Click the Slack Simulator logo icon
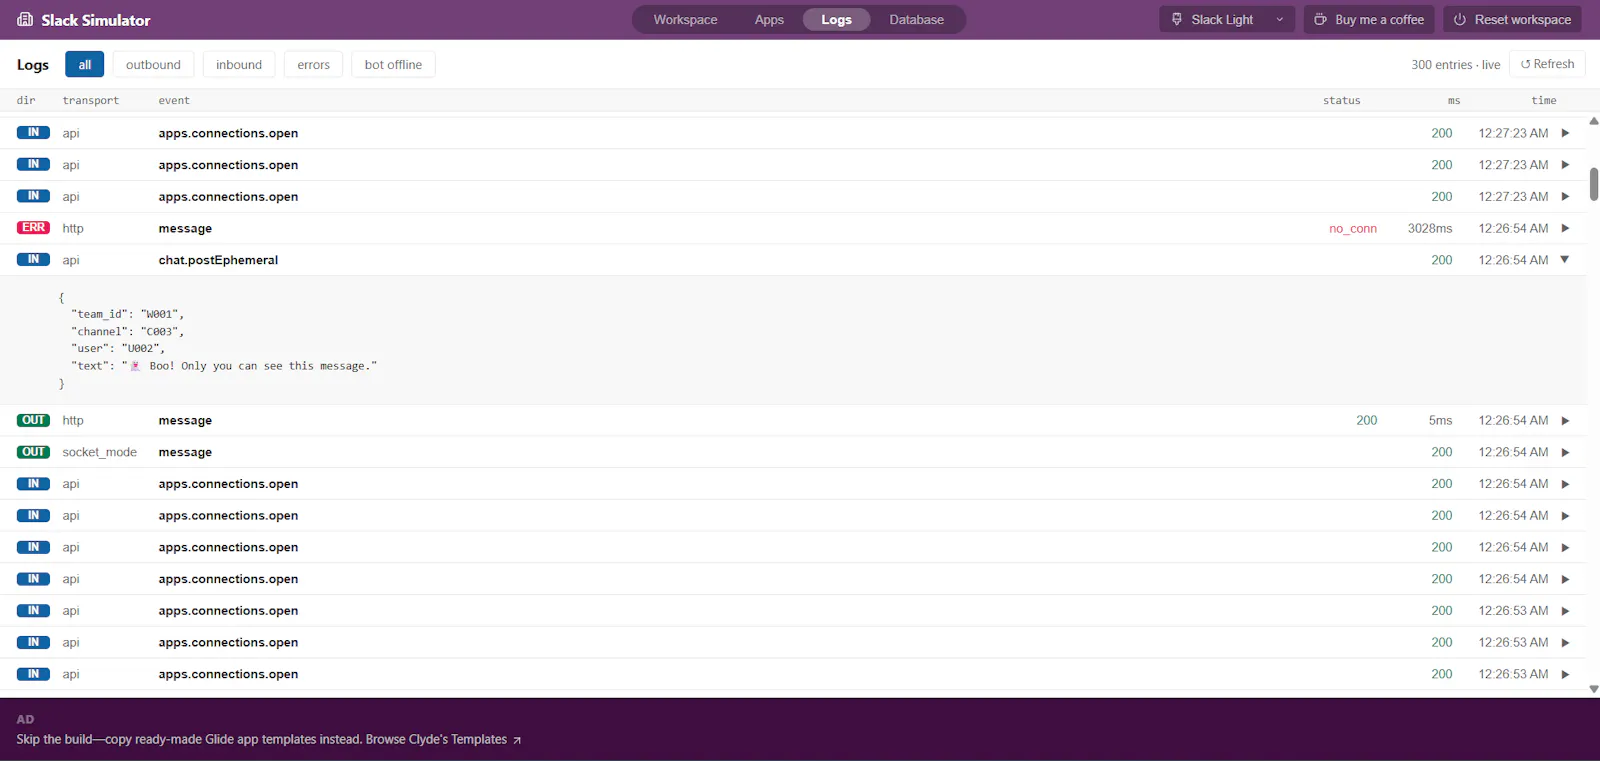The image size is (1600, 761). [x=25, y=19]
